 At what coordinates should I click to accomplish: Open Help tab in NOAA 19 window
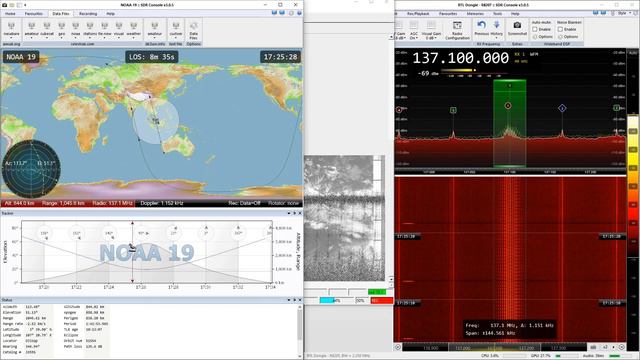[x=110, y=13]
